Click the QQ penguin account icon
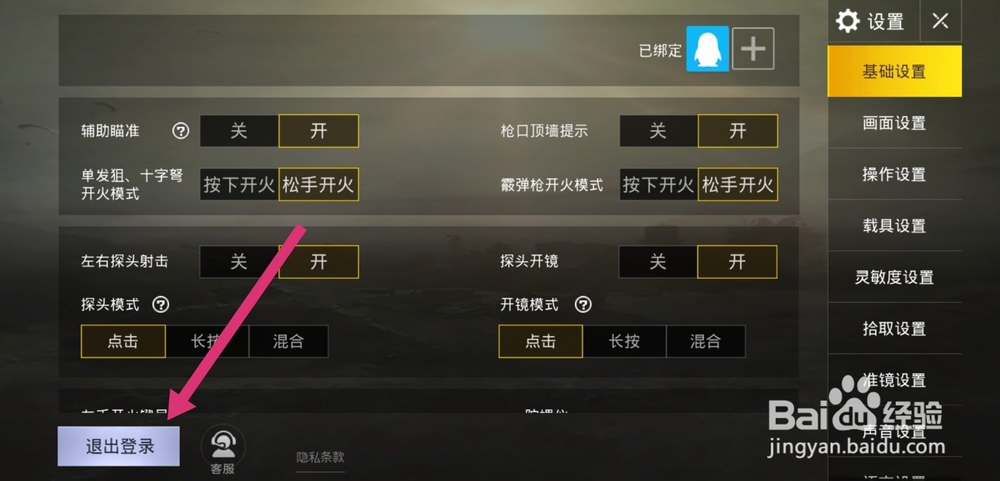Screen dimensions: 1000x481 click(707, 48)
